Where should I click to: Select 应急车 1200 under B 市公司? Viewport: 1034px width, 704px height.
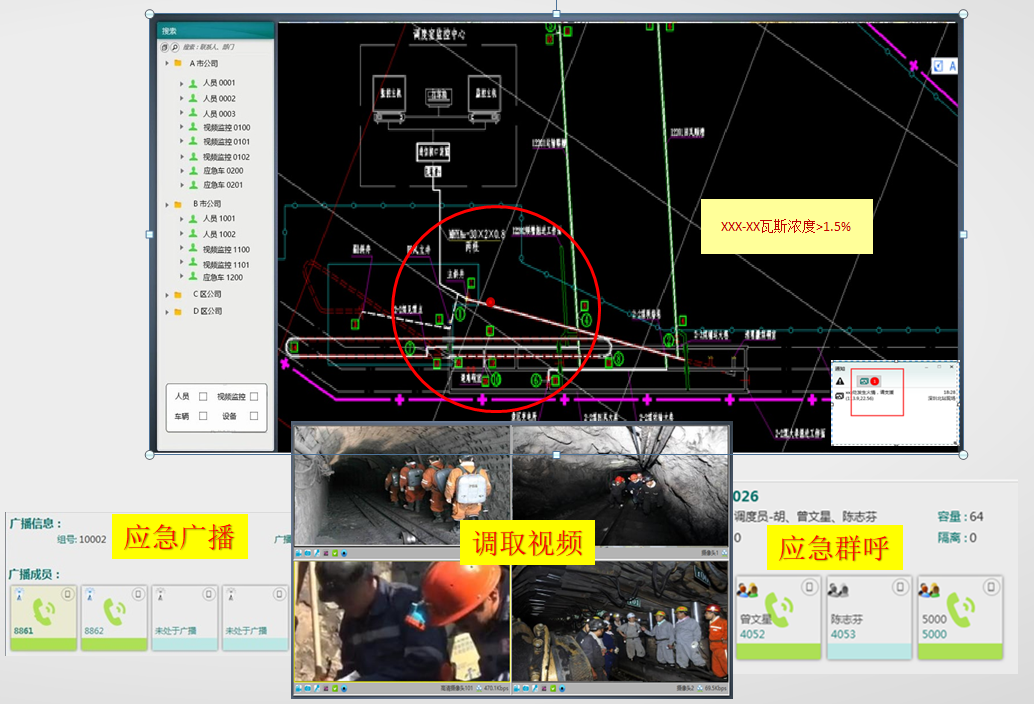222,277
